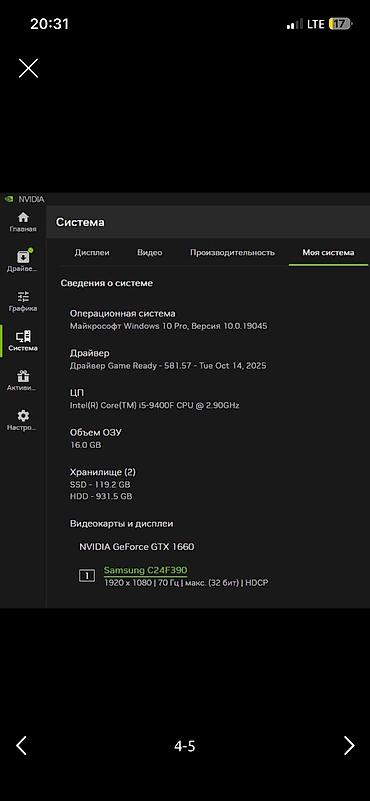Click the Сведения о системе heading
The image size is (370, 801).
pos(107,283)
